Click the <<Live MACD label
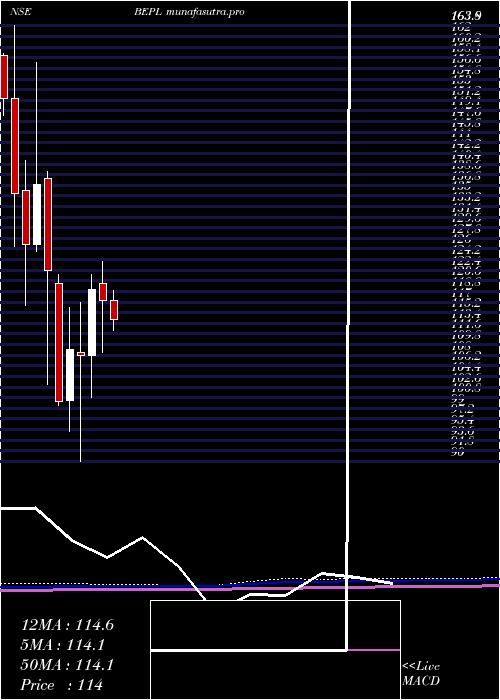This screenshot has height=700, width=500. [x=421, y=674]
